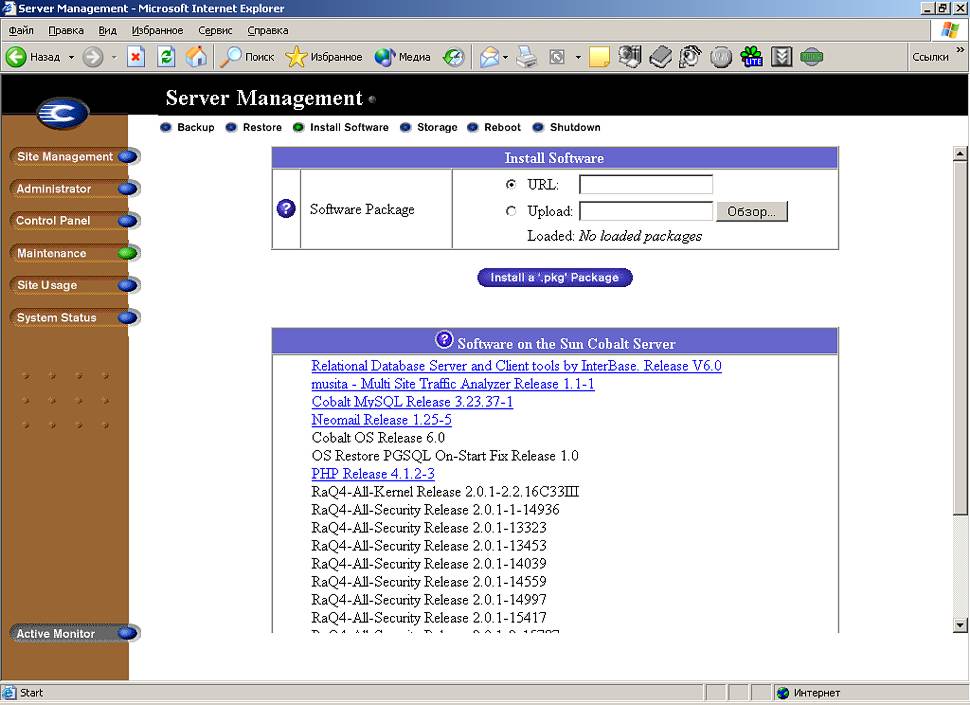Screen dimensions: 970x705
Task: Click the double down-arrow download icon
Action: pyautogui.click(x=782, y=57)
